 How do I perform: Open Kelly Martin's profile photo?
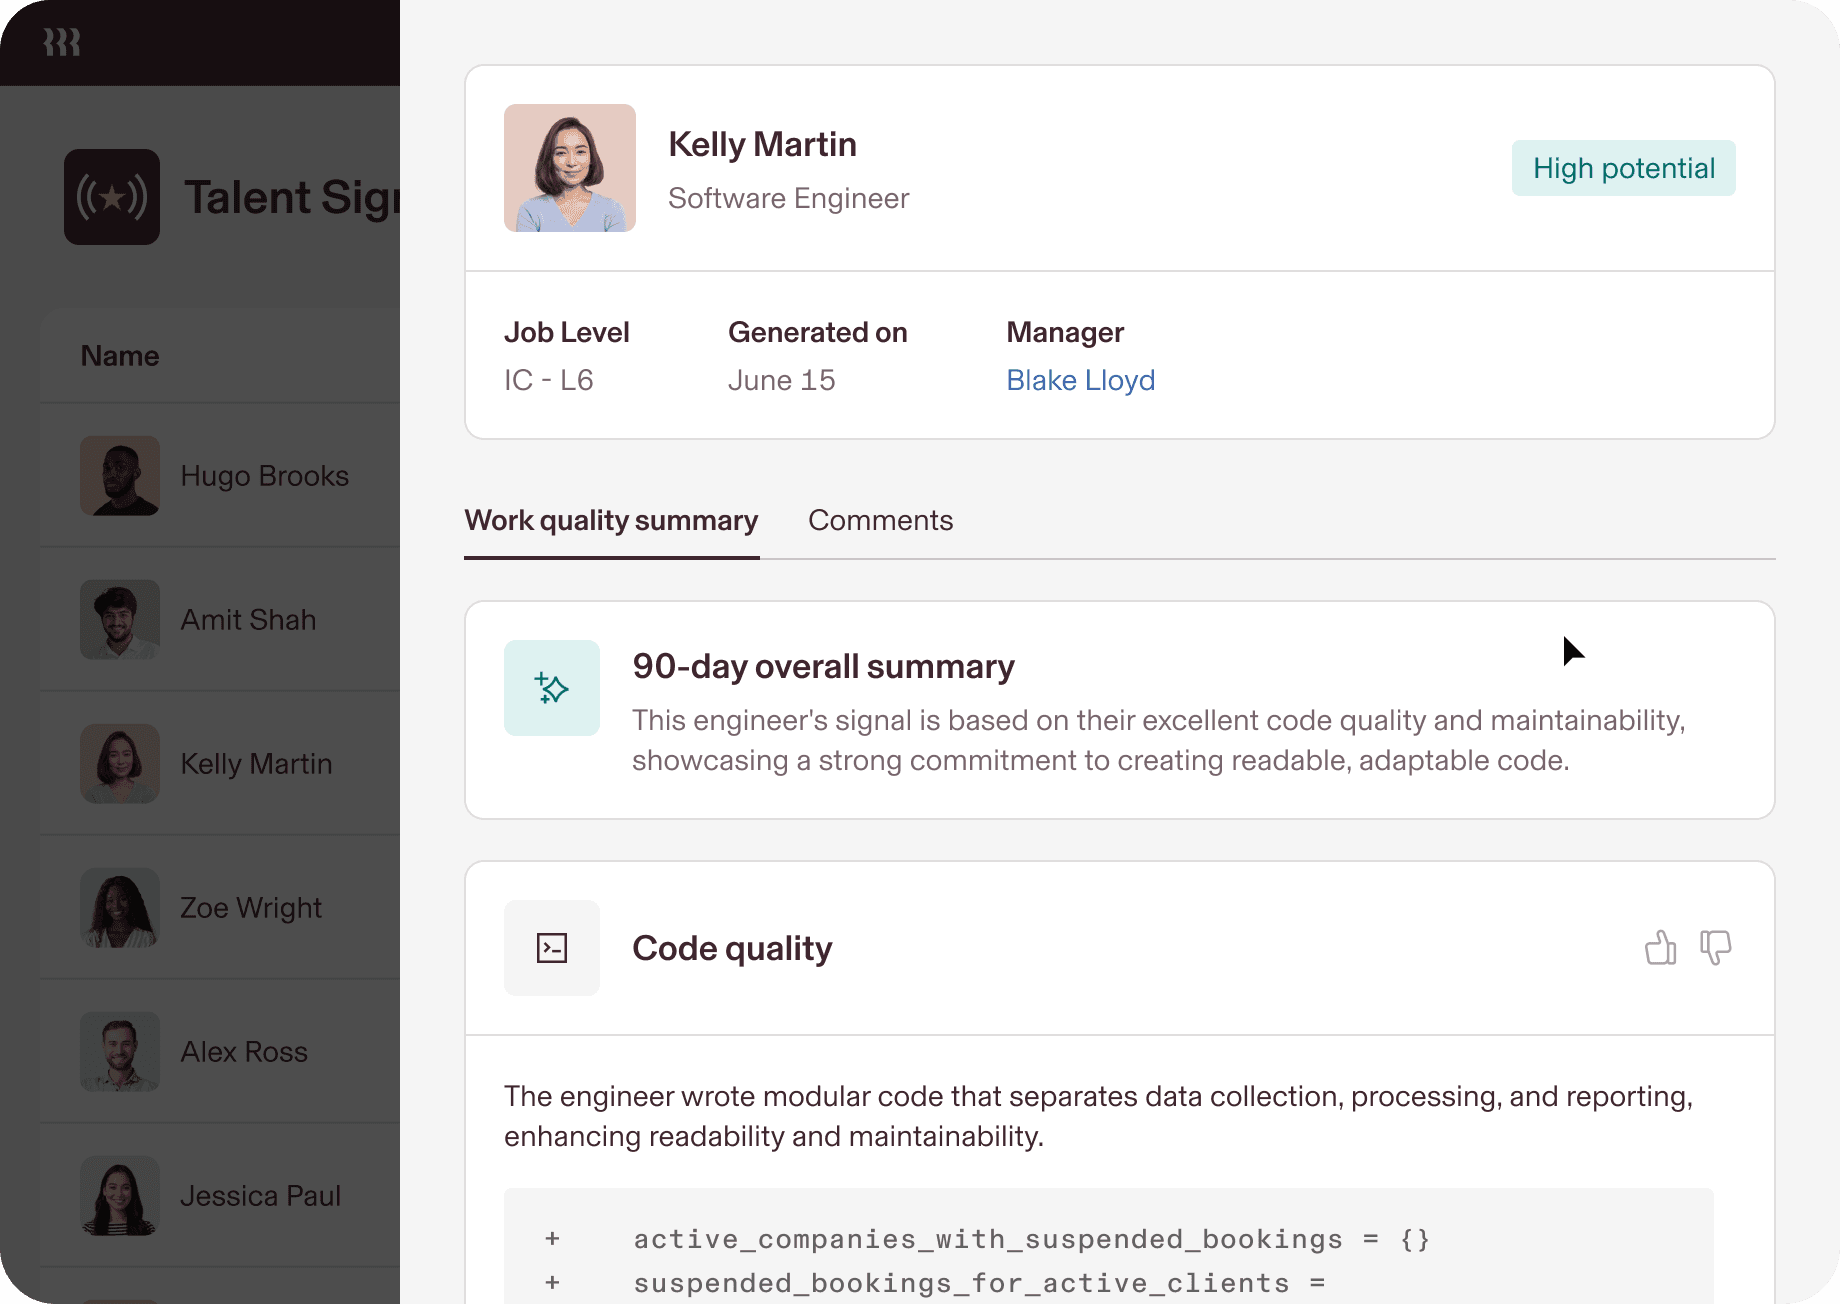pyautogui.click(x=570, y=168)
